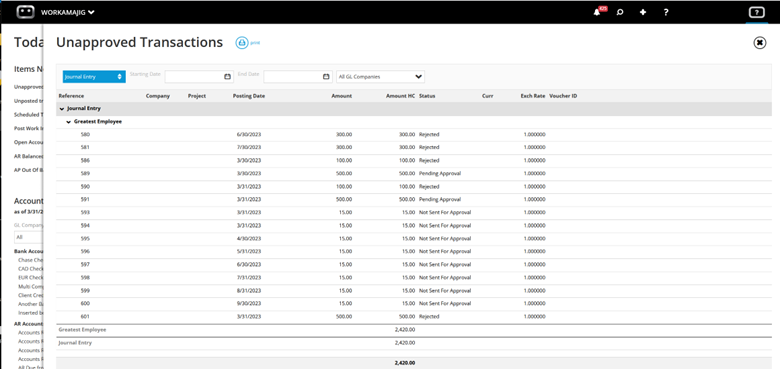
Task: Select journal entry reference 598
Action: coord(85,277)
